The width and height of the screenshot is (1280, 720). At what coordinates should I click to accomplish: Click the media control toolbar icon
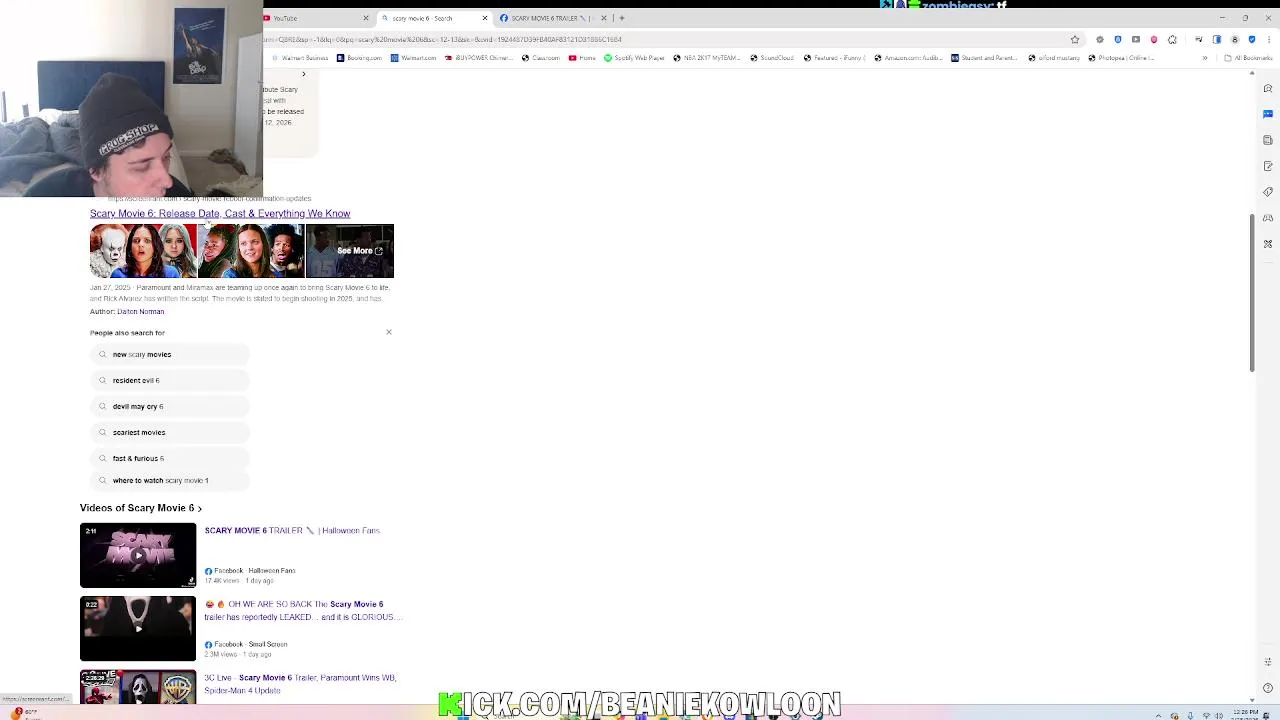coord(1199,40)
